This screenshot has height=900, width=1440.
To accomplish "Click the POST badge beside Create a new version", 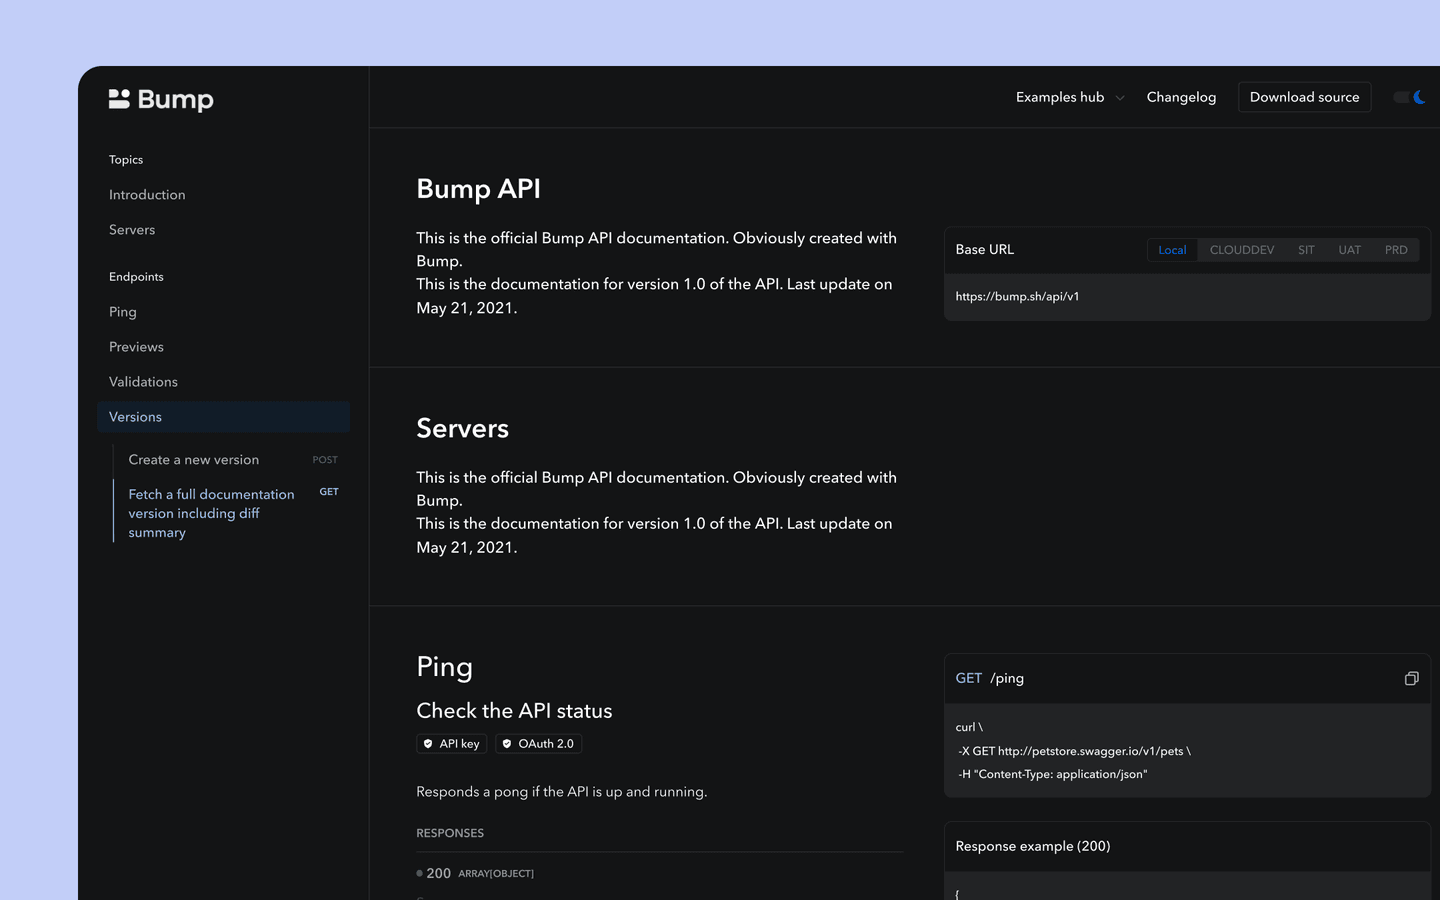I will [325, 460].
